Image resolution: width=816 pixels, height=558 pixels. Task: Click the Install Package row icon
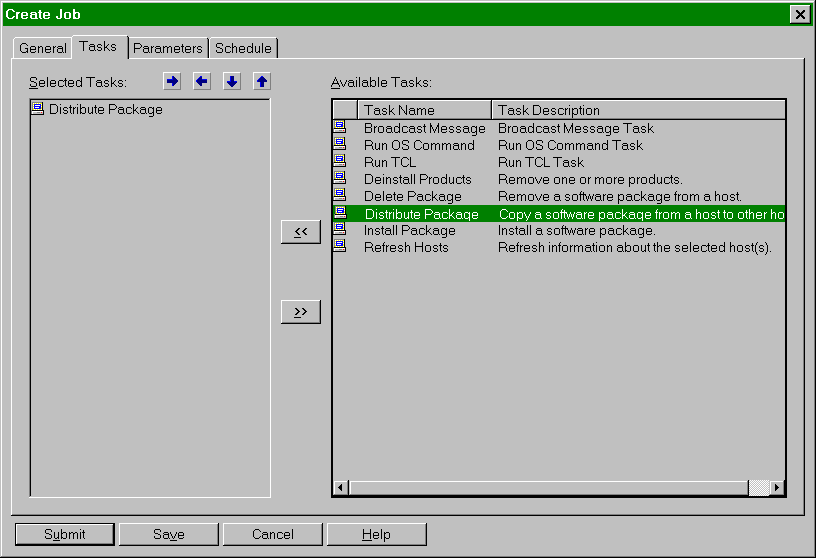(340, 229)
